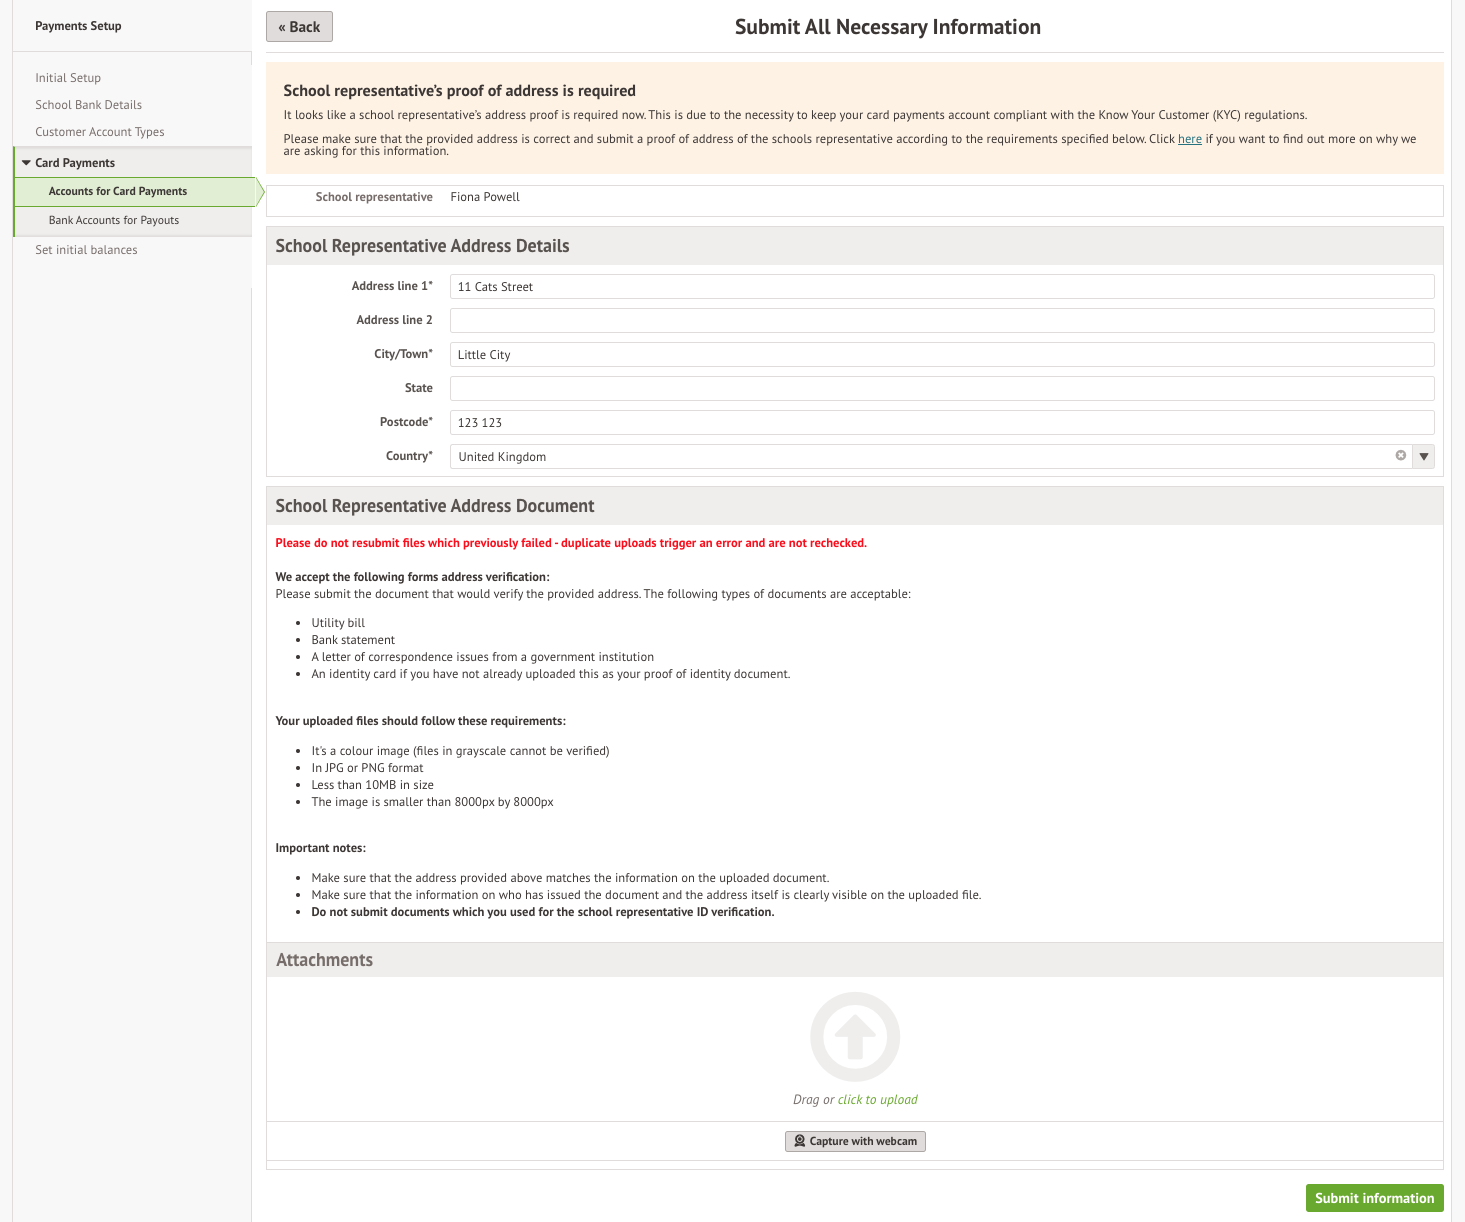The height and width of the screenshot is (1222, 1465).
Task: Focus the Address line 1 field
Action: pyautogui.click(x=941, y=287)
